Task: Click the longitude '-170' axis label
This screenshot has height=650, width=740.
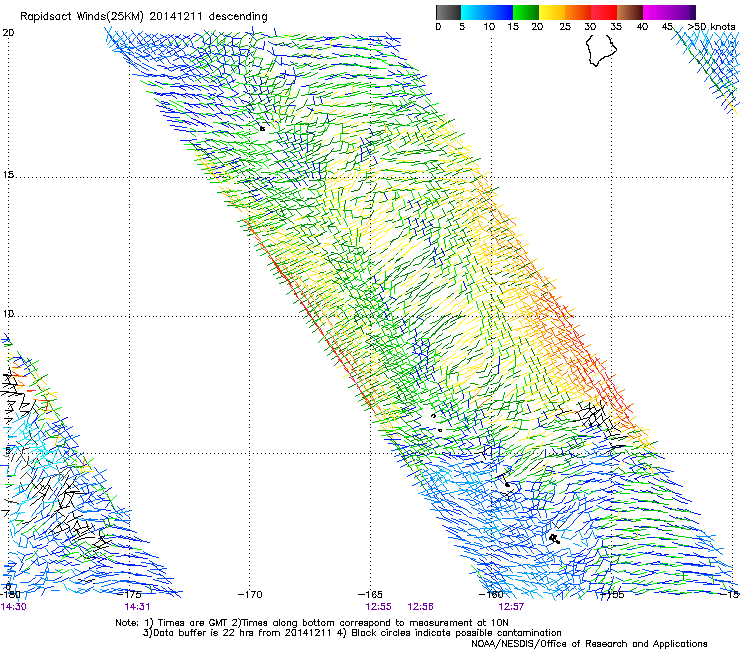Action: point(251,594)
